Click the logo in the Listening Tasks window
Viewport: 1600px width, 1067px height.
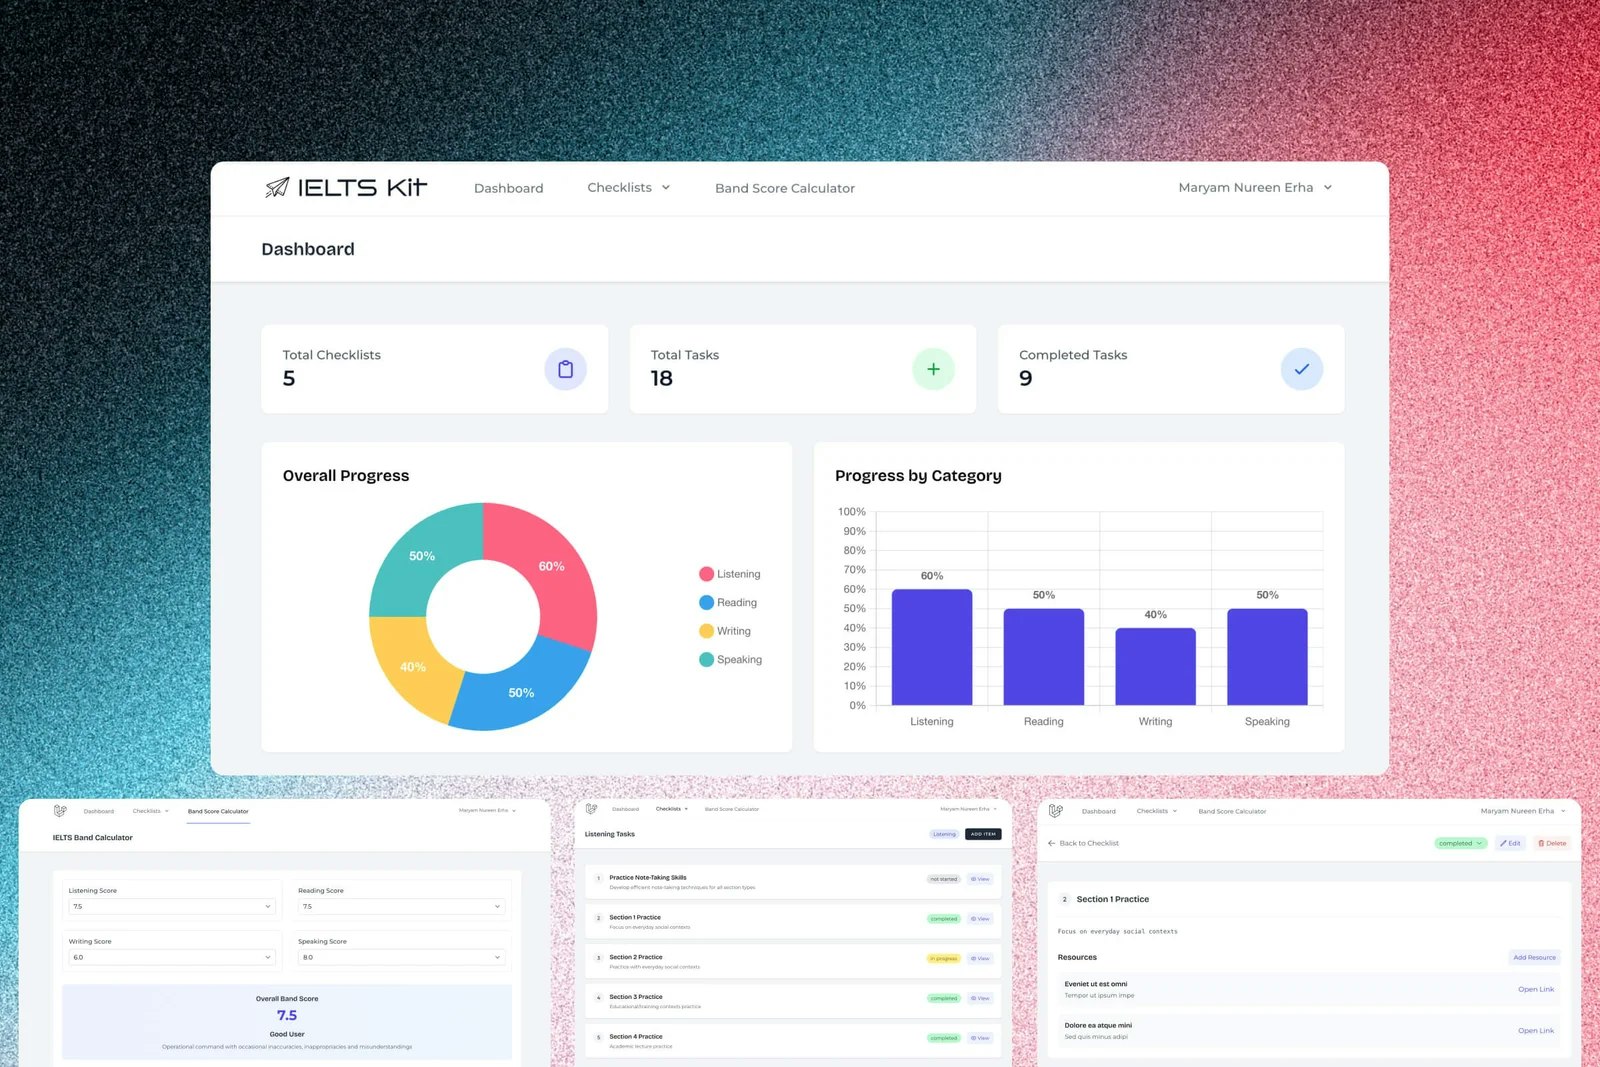click(591, 809)
